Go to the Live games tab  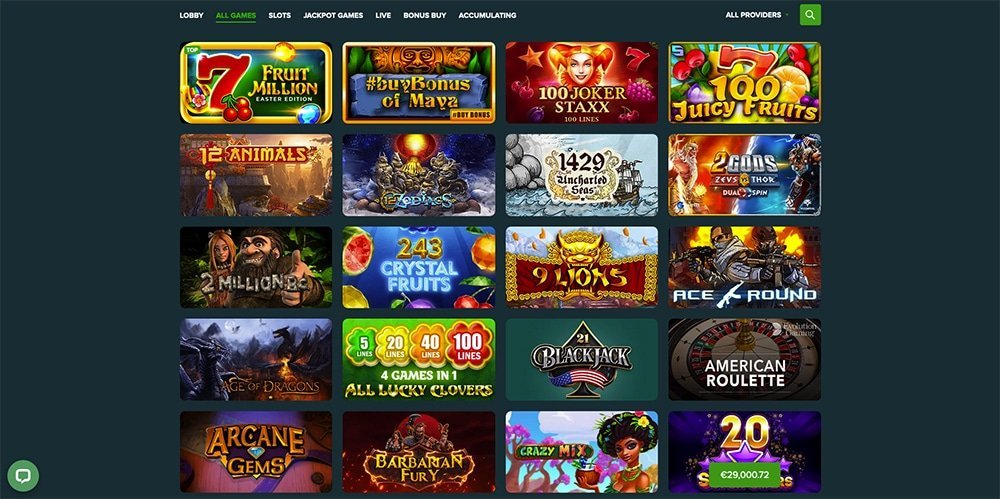(383, 15)
